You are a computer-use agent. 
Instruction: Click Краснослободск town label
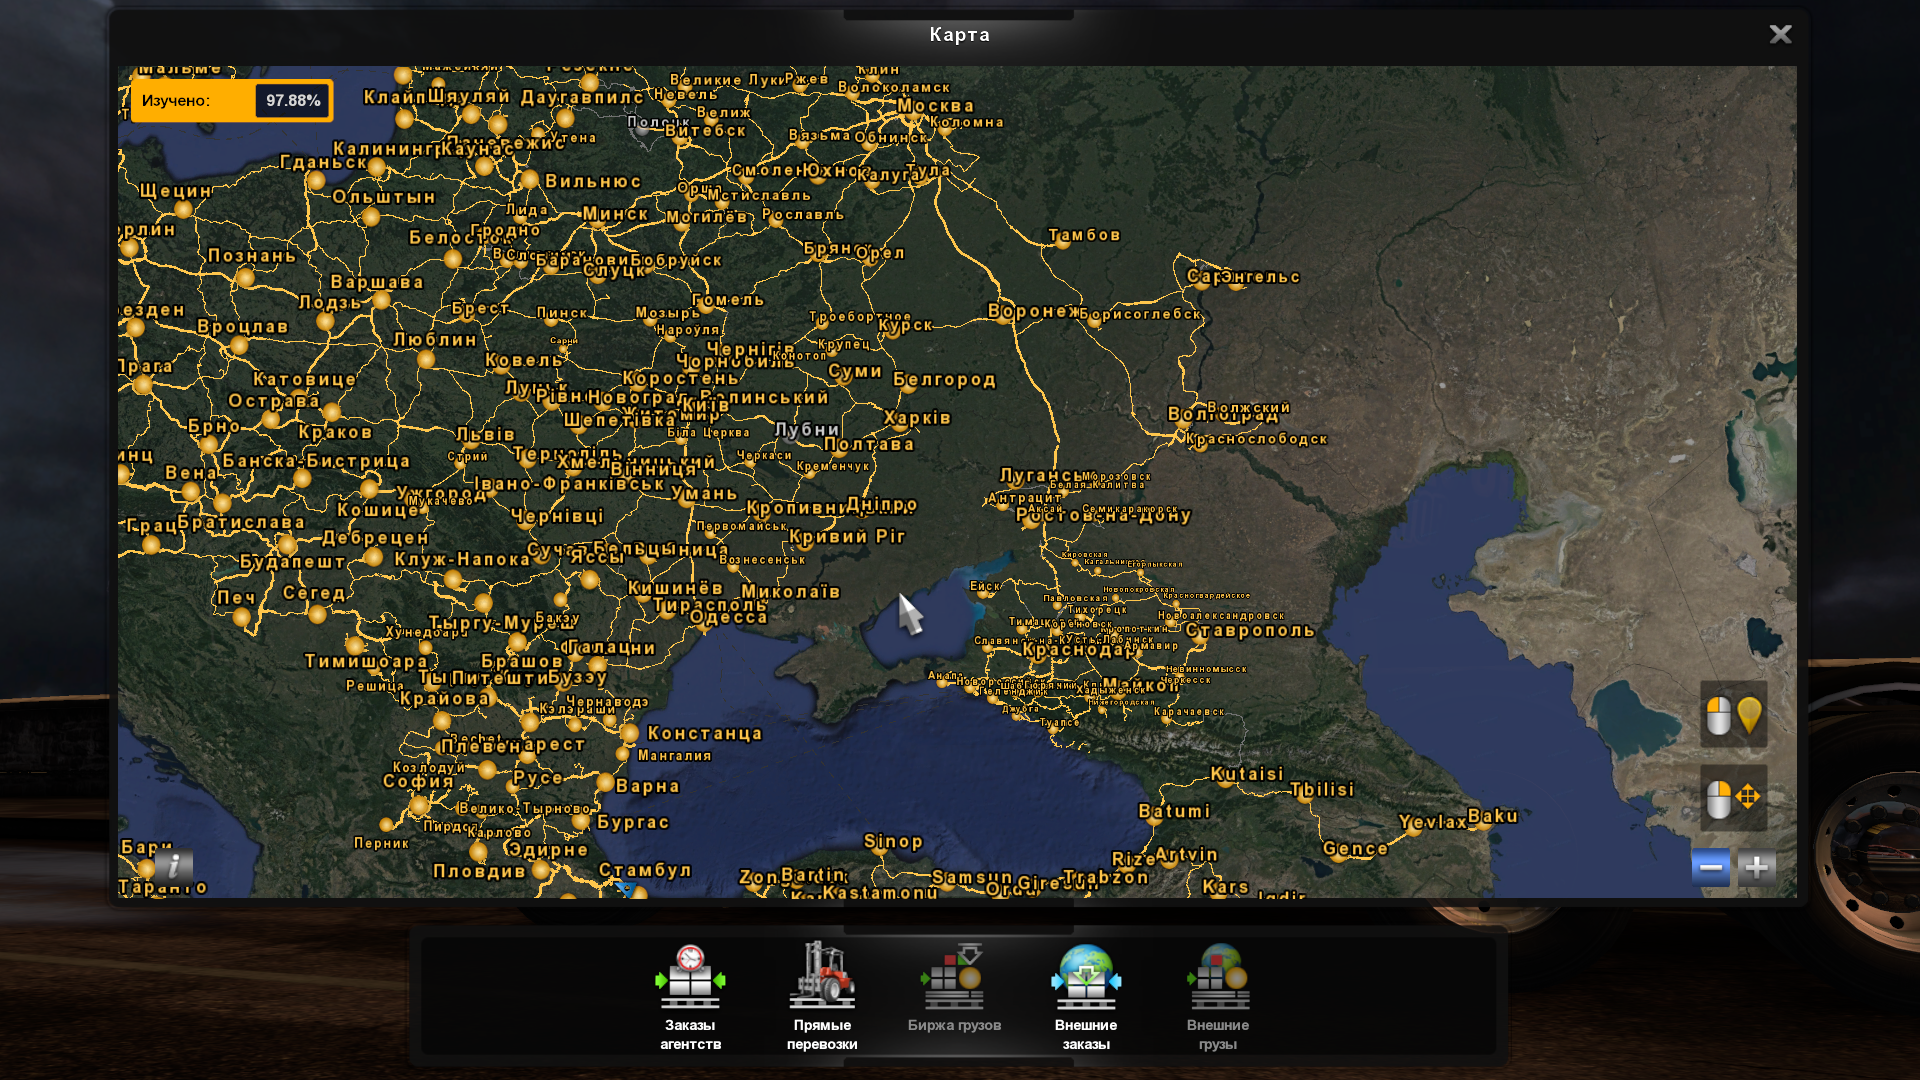point(1257,439)
